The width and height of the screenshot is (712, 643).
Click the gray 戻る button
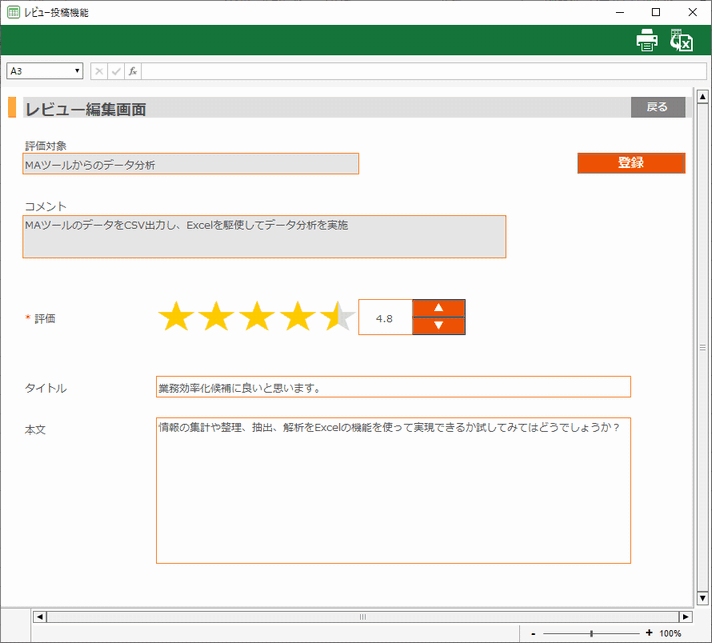657,107
